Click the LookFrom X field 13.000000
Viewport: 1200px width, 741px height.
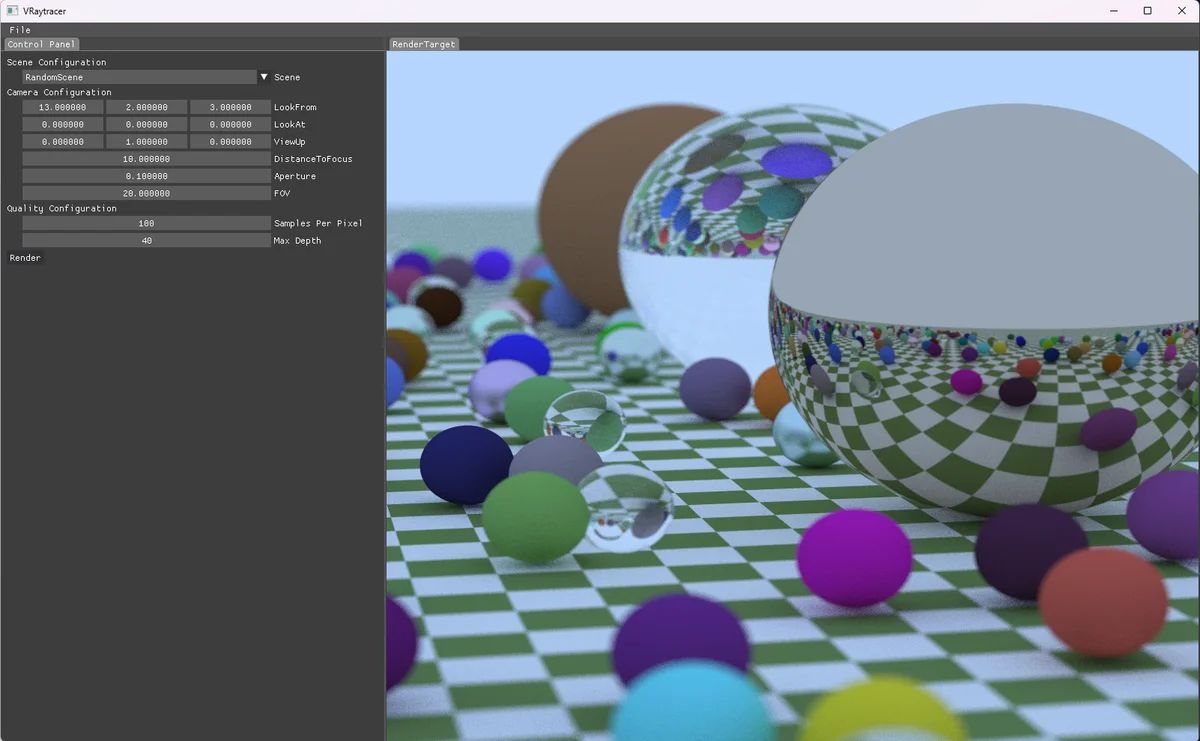click(x=62, y=107)
